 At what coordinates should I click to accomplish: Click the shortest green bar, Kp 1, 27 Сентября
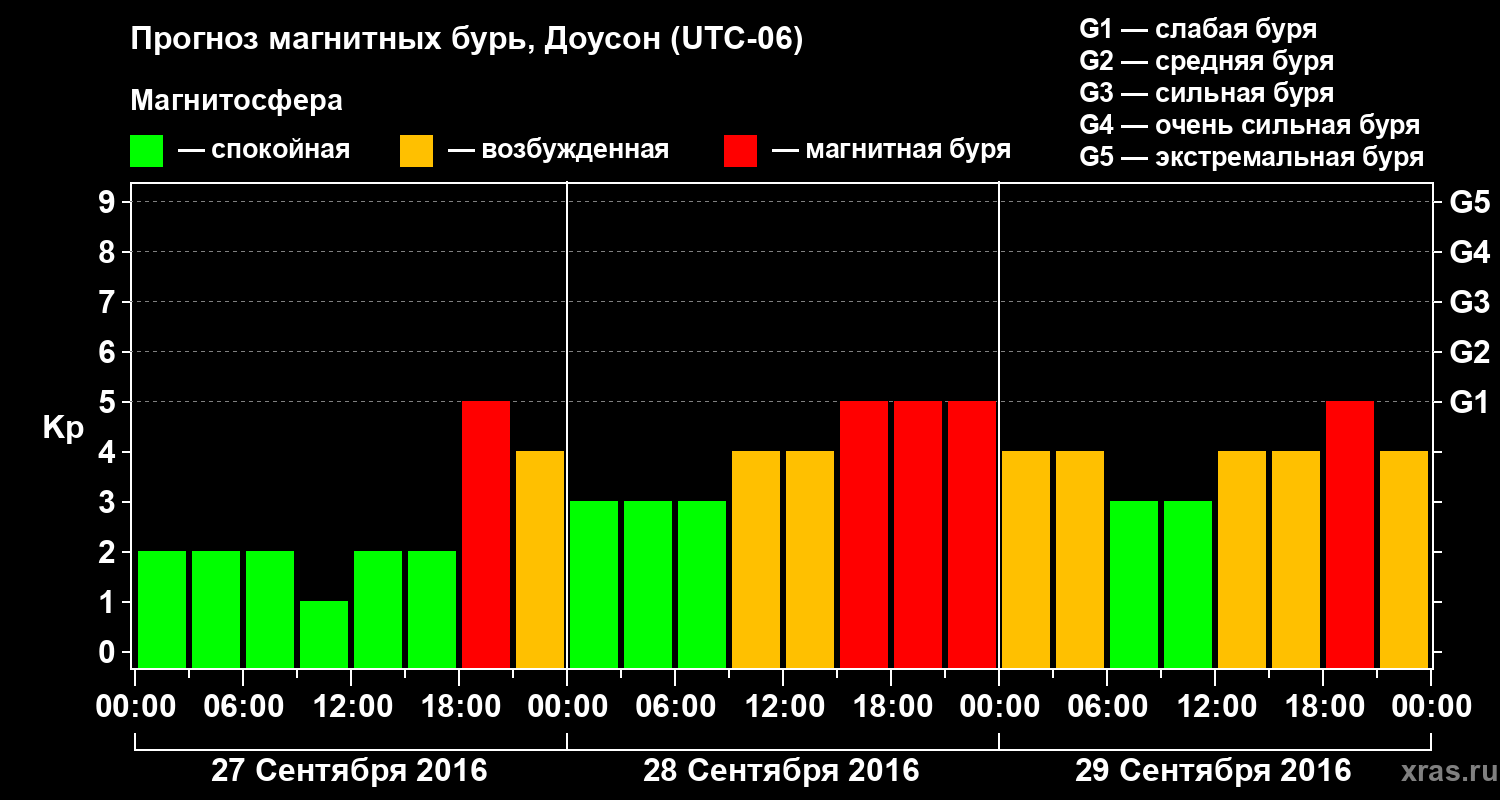pos(324,634)
